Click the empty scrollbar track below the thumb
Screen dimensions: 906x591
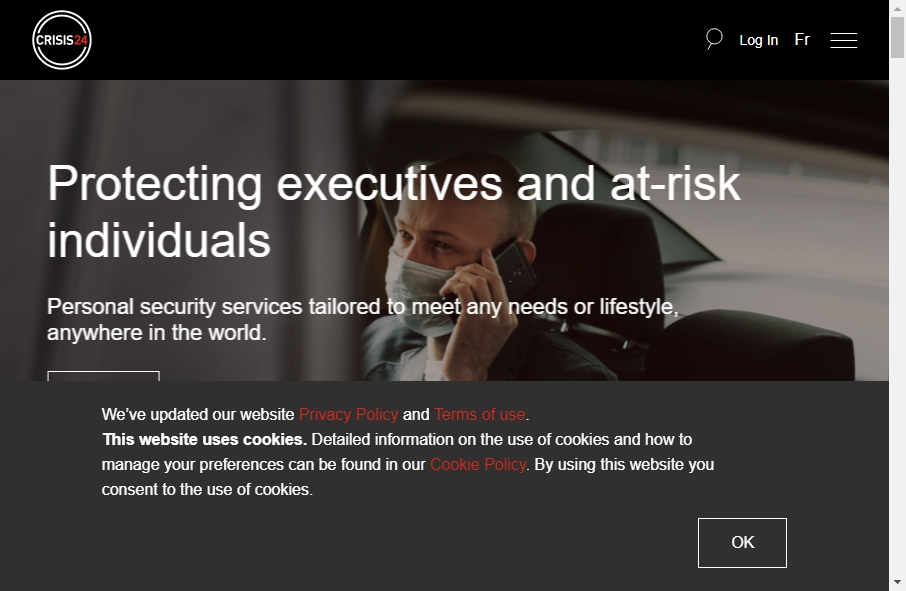coord(897,318)
